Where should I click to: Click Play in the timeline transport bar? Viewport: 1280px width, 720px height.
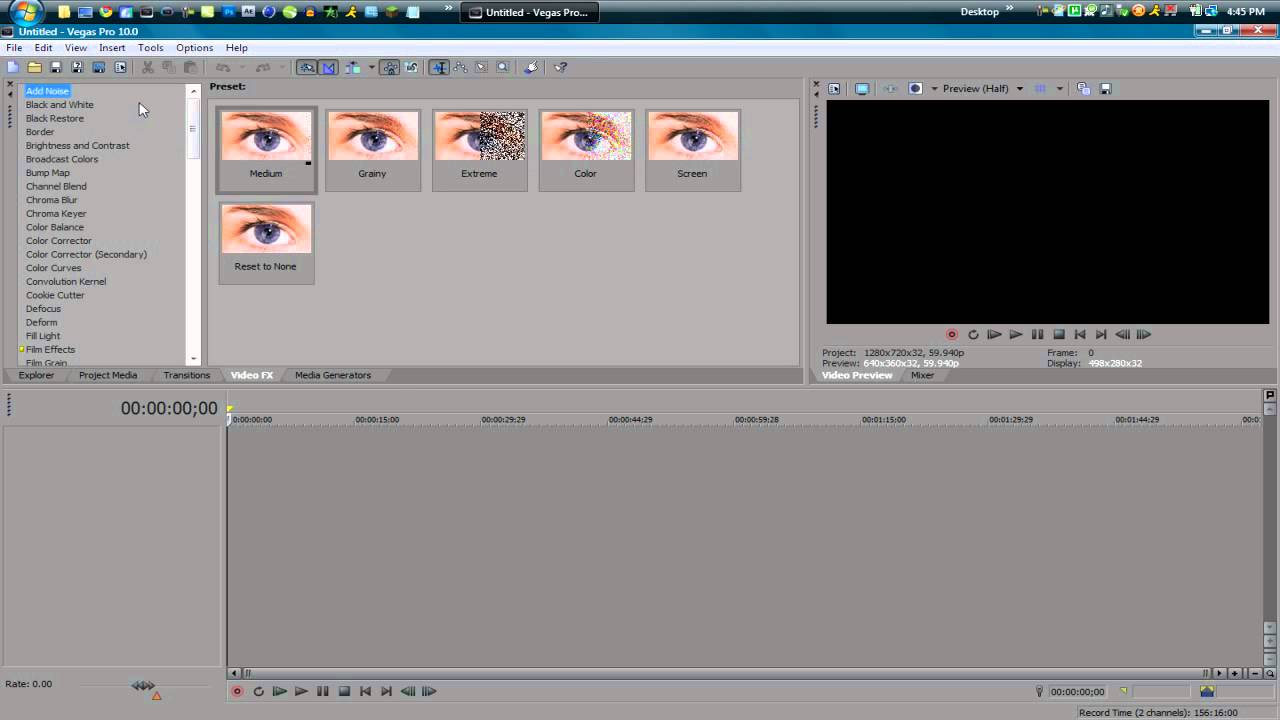(301, 691)
